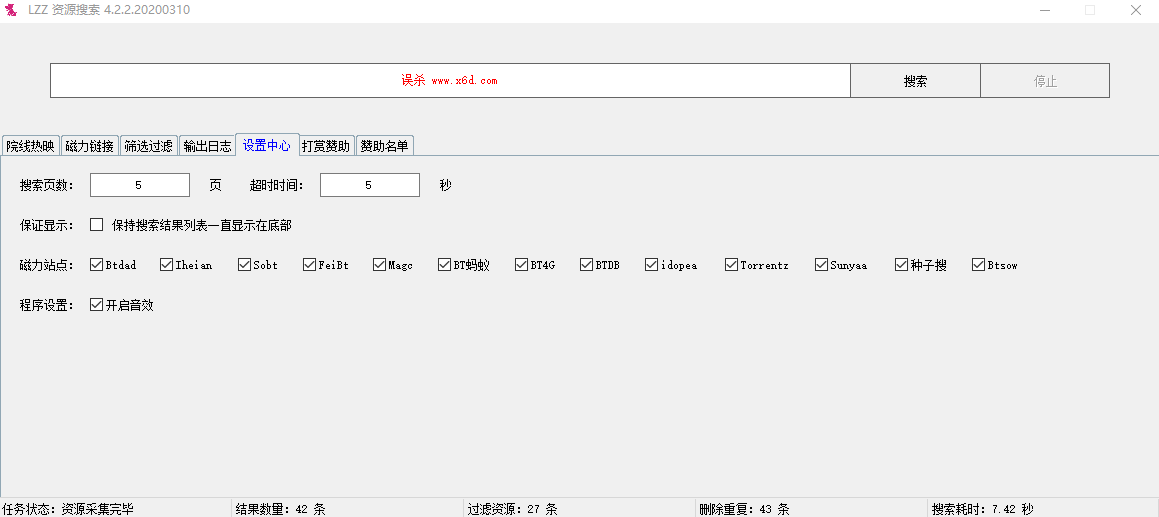Click the 搜索 button
Image resolution: width=1159 pixels, height=517 pixels.
pos(915,81)
